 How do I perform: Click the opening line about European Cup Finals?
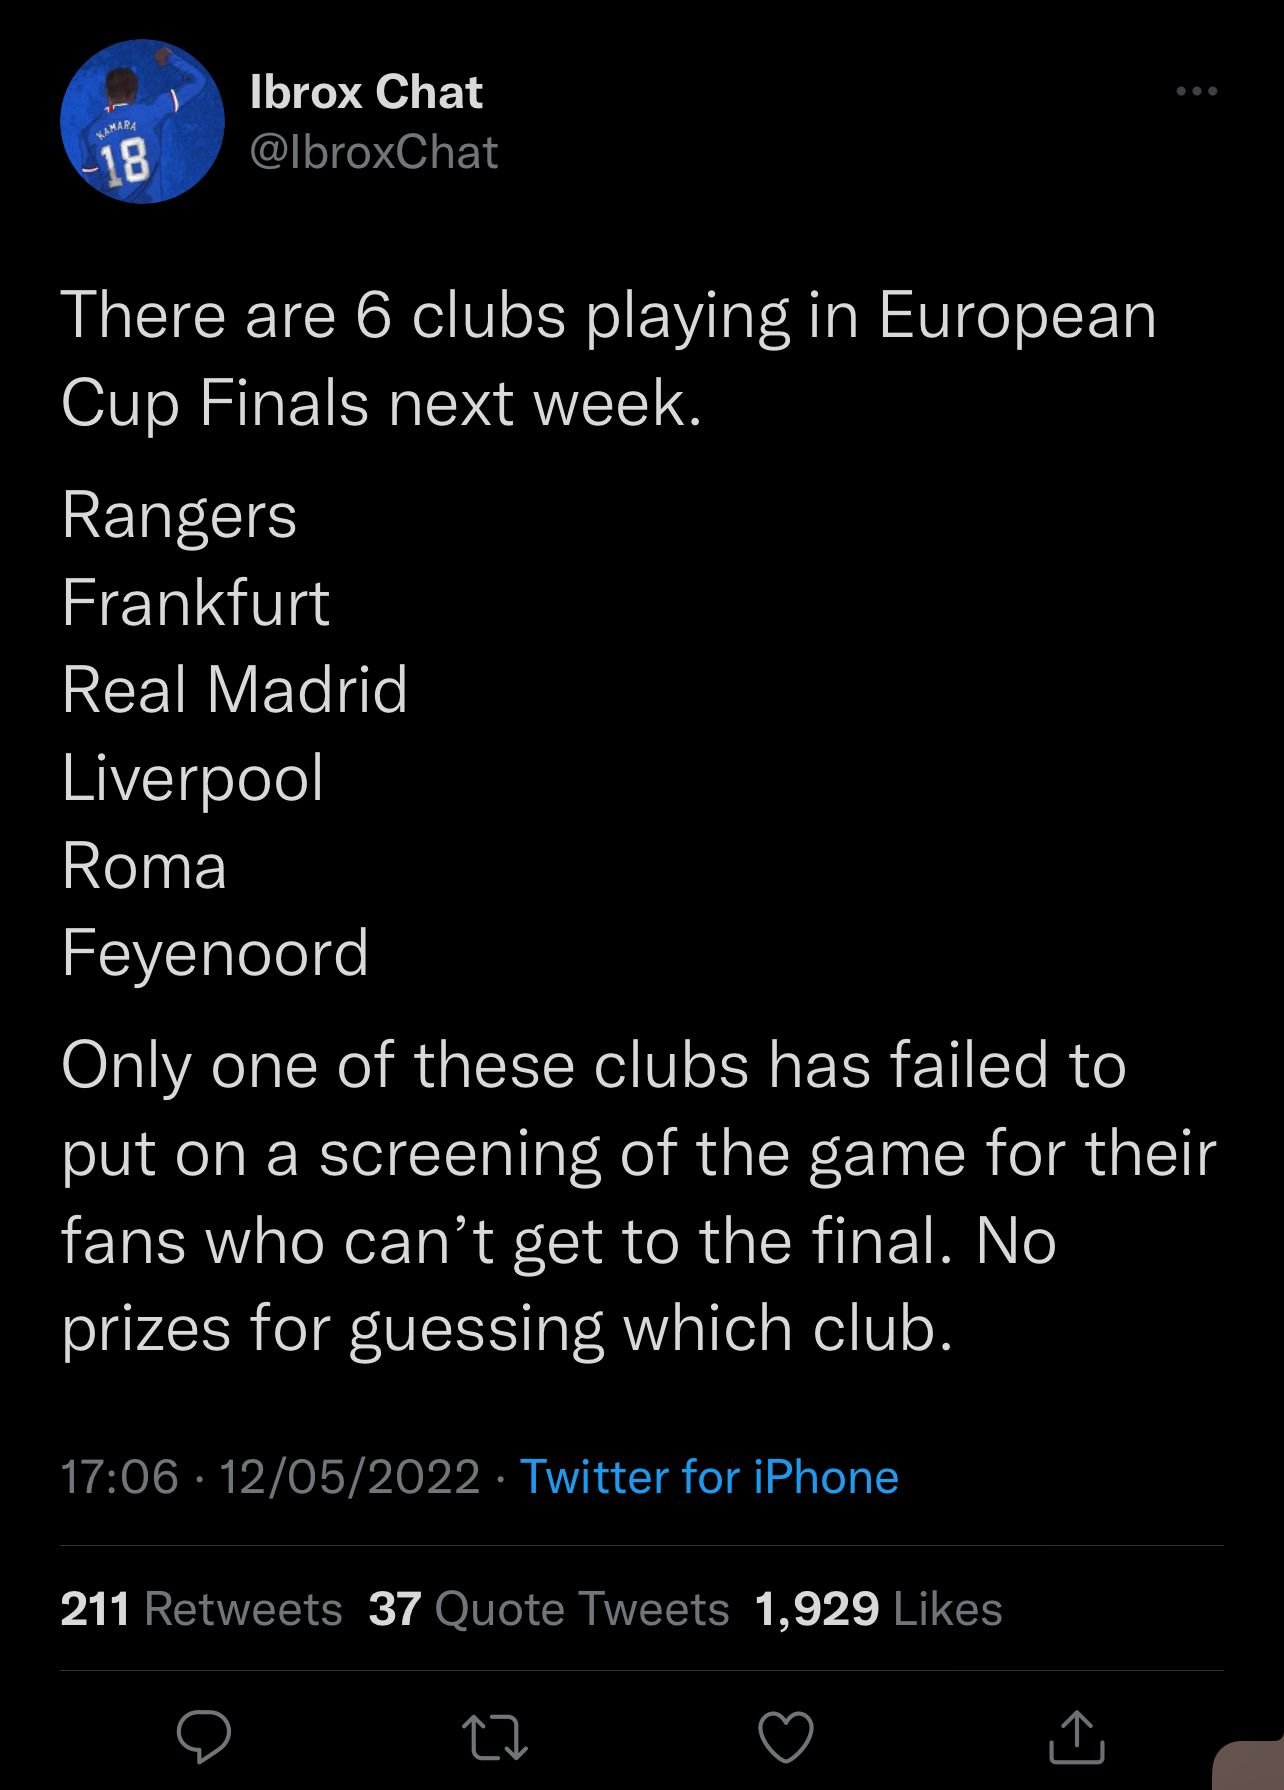coord(608,358)
